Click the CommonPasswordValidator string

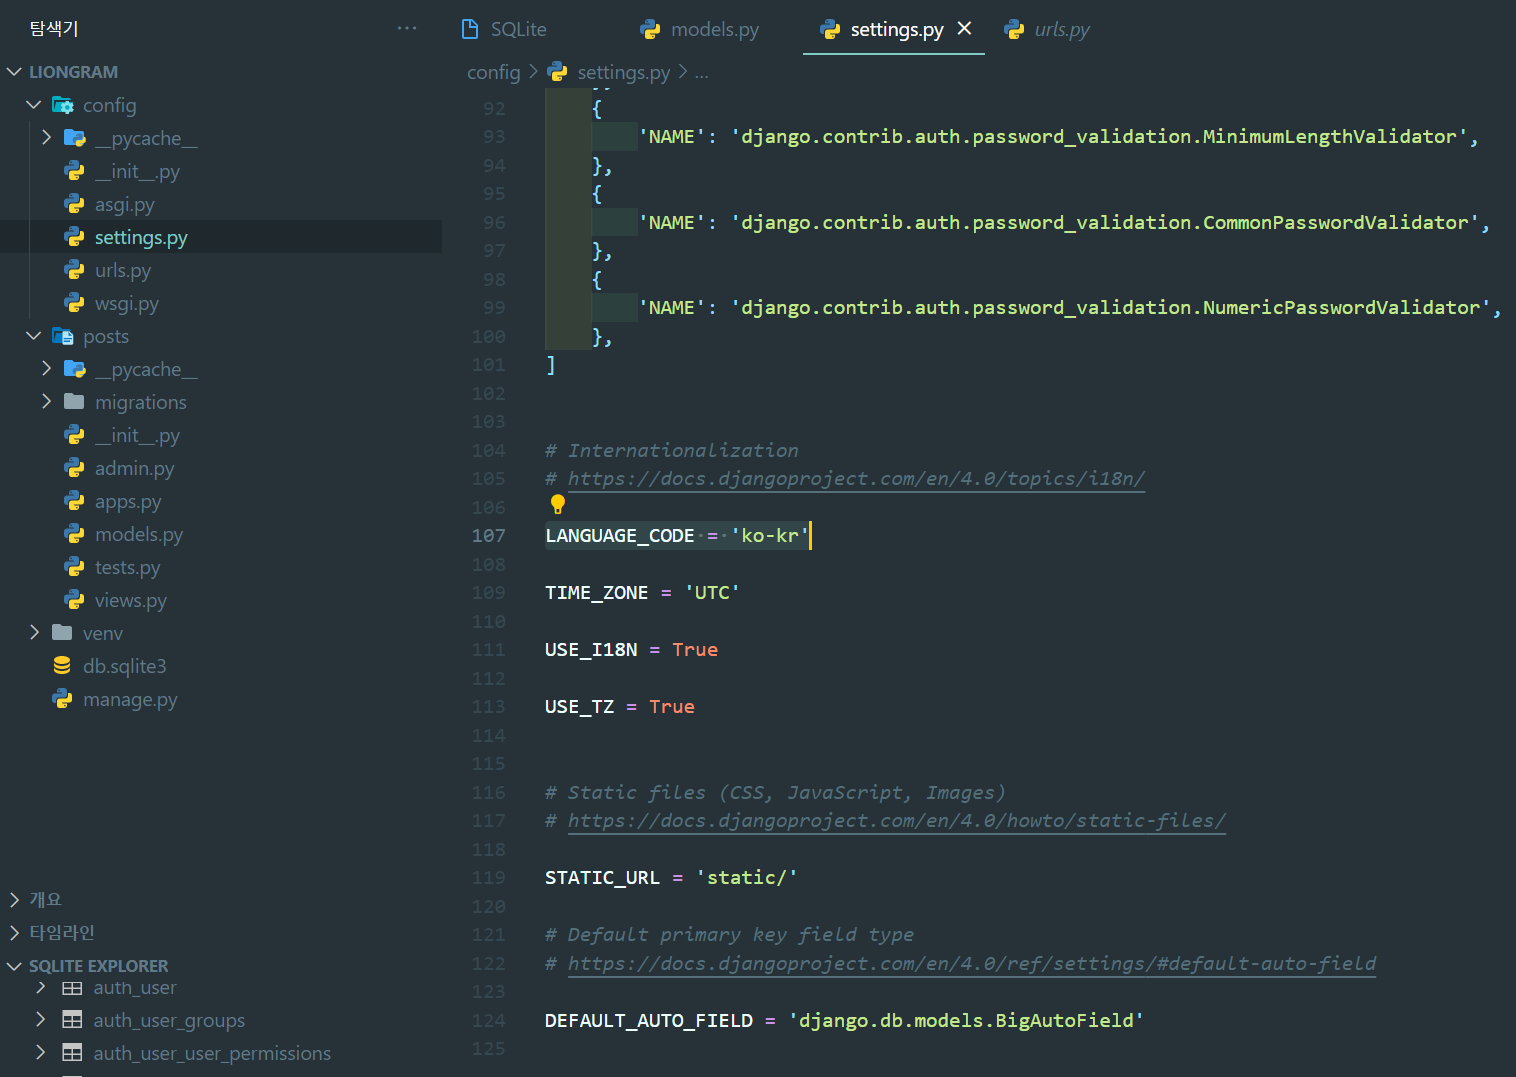(1105, 222)
